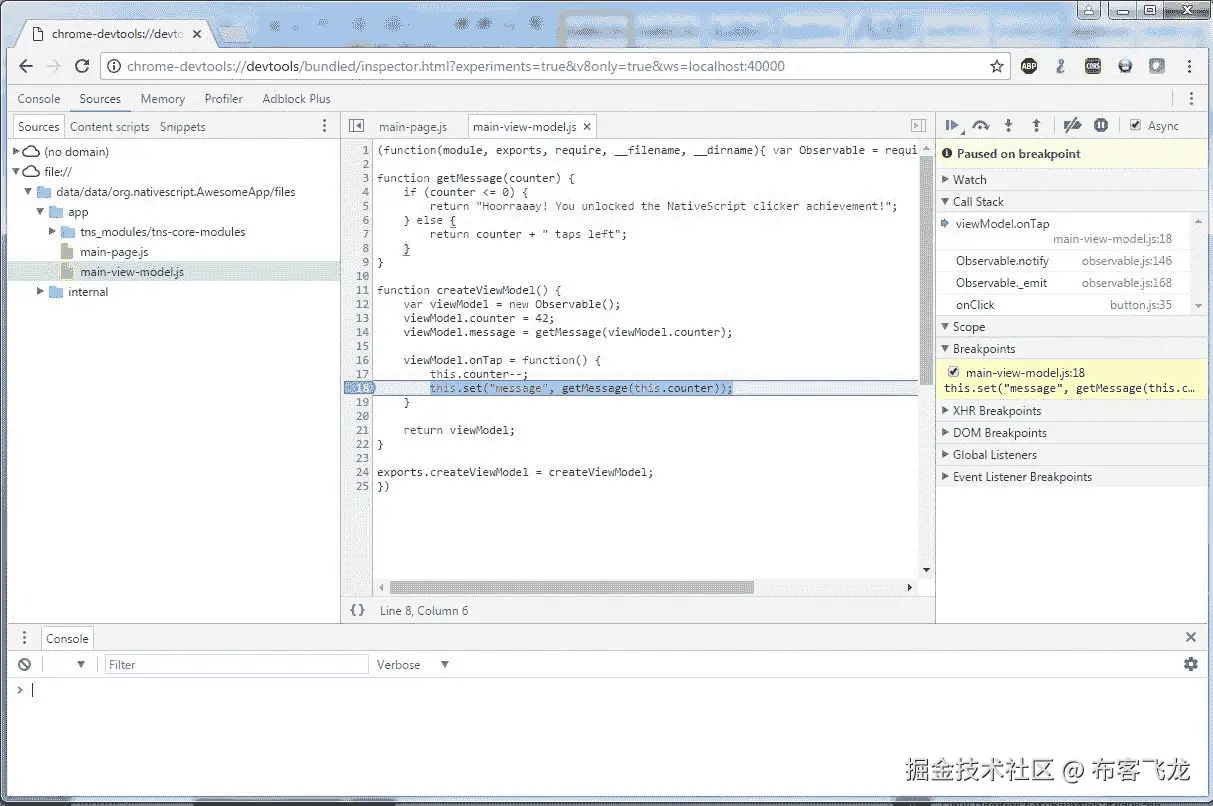
Task: Resume script execution in debugger
Action: click(951, 126)
